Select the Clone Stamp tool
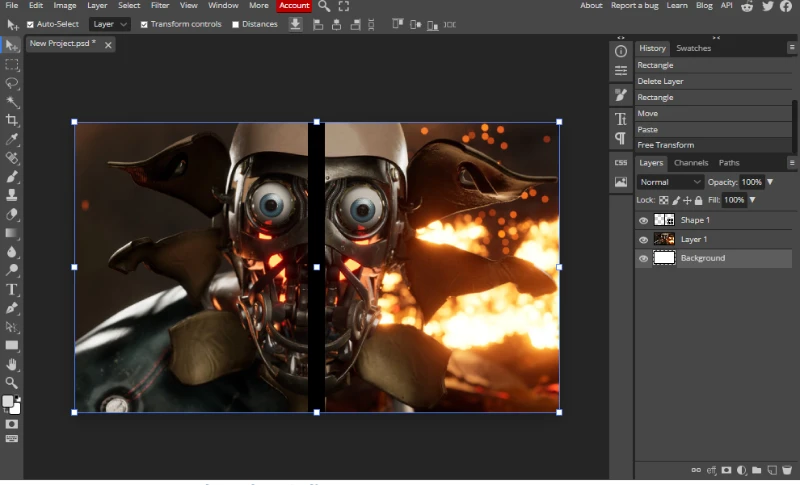This screenshot has height=485, width=800. (x=11, y=195)
